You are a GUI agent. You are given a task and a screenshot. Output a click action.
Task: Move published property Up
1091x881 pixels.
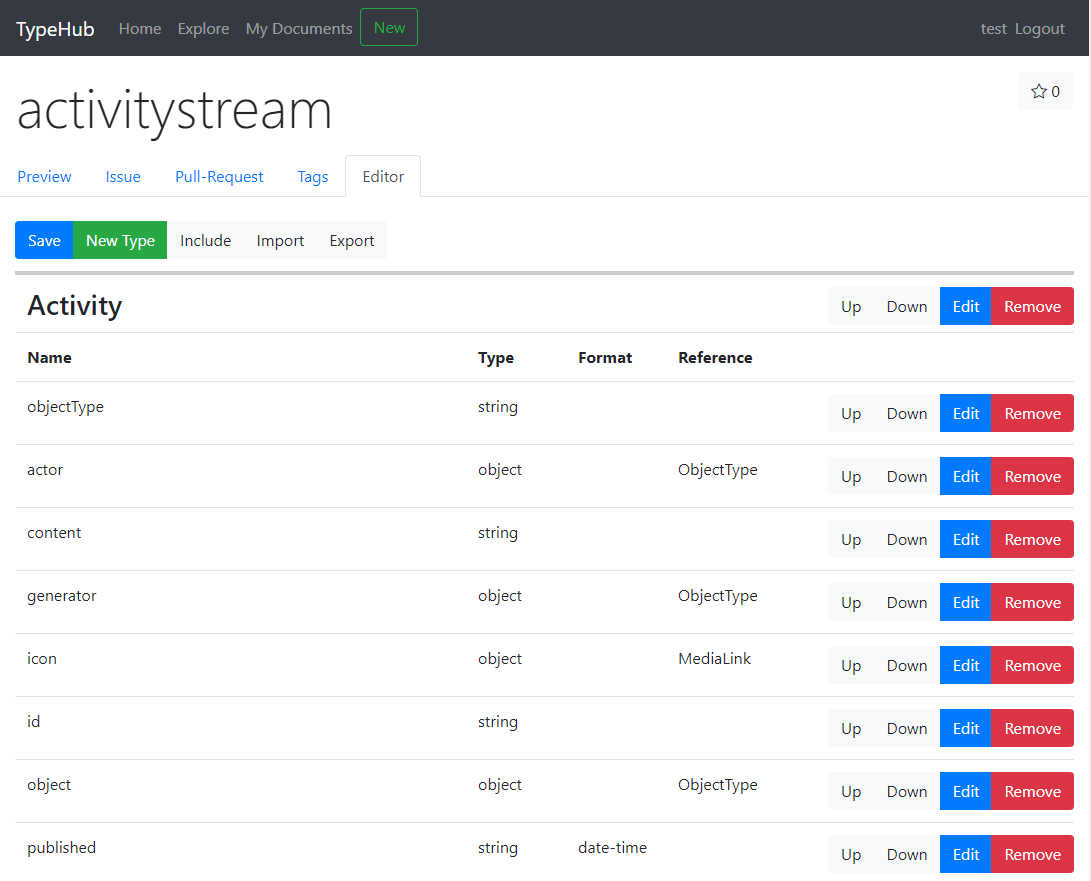point(851,854)
